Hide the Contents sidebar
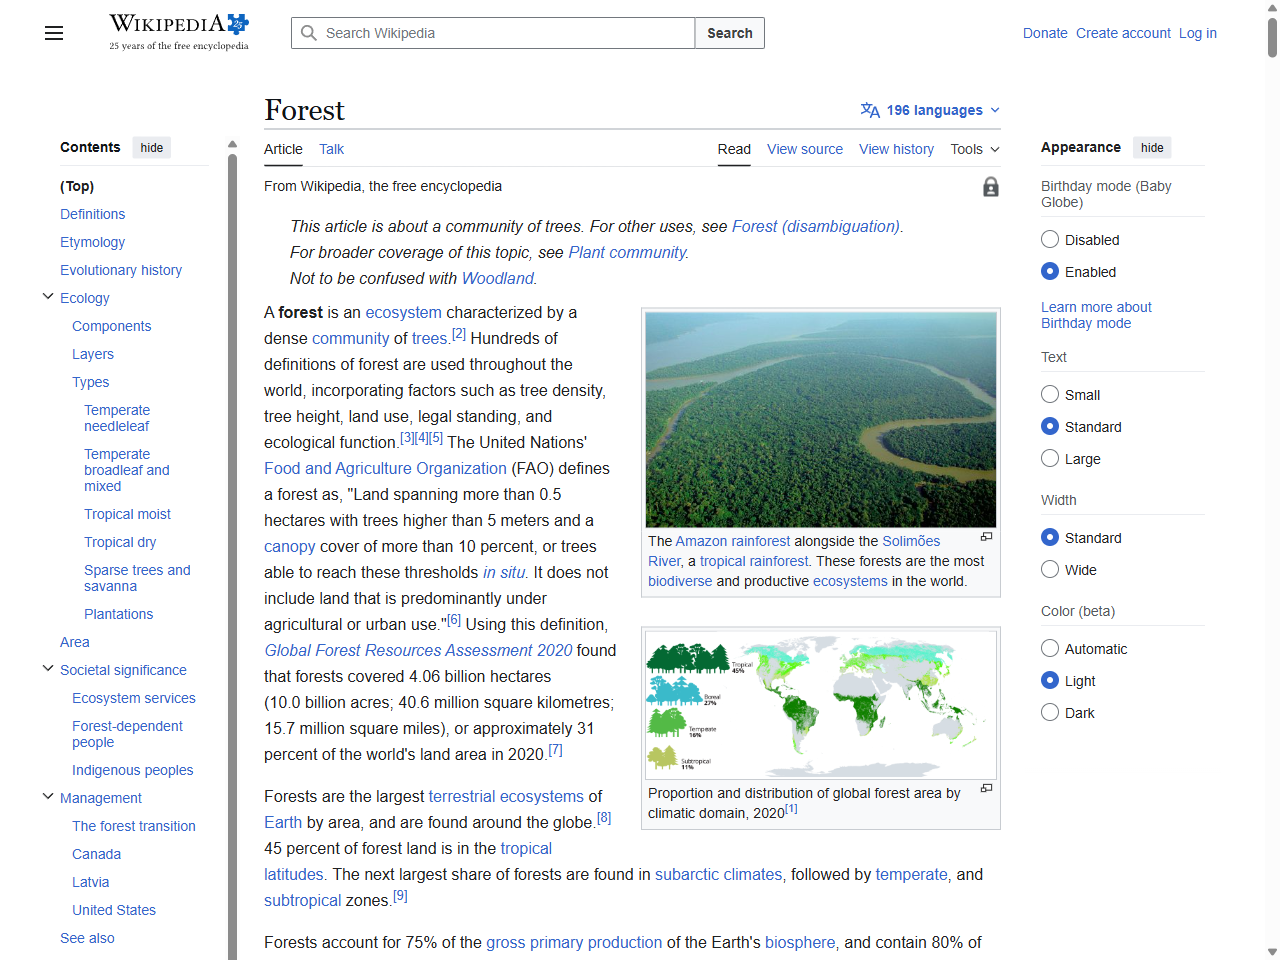 [152, 148]
